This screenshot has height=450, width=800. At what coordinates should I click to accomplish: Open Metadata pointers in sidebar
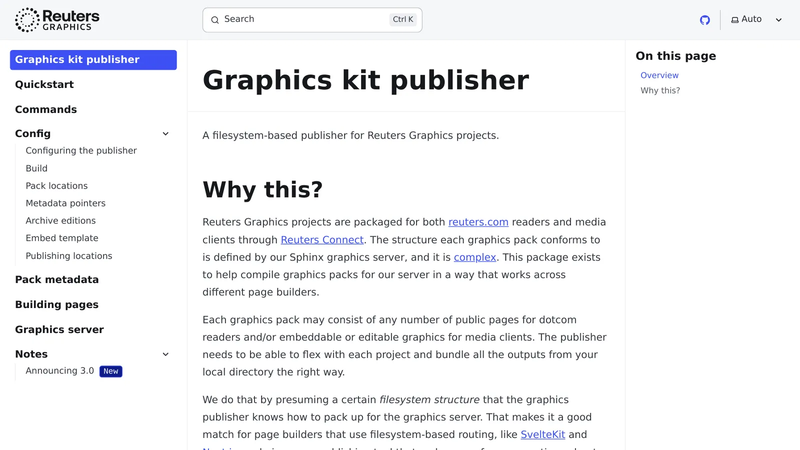click(65, 203)
